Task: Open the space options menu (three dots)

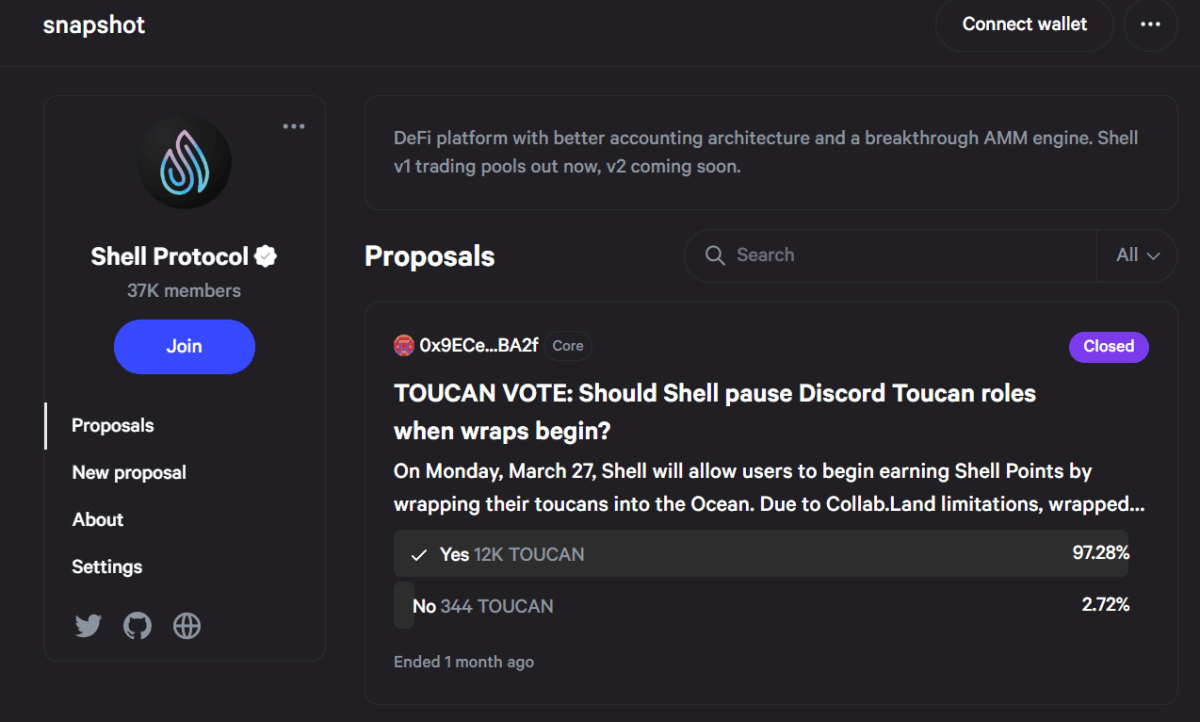Action: [x=293, y=125]
